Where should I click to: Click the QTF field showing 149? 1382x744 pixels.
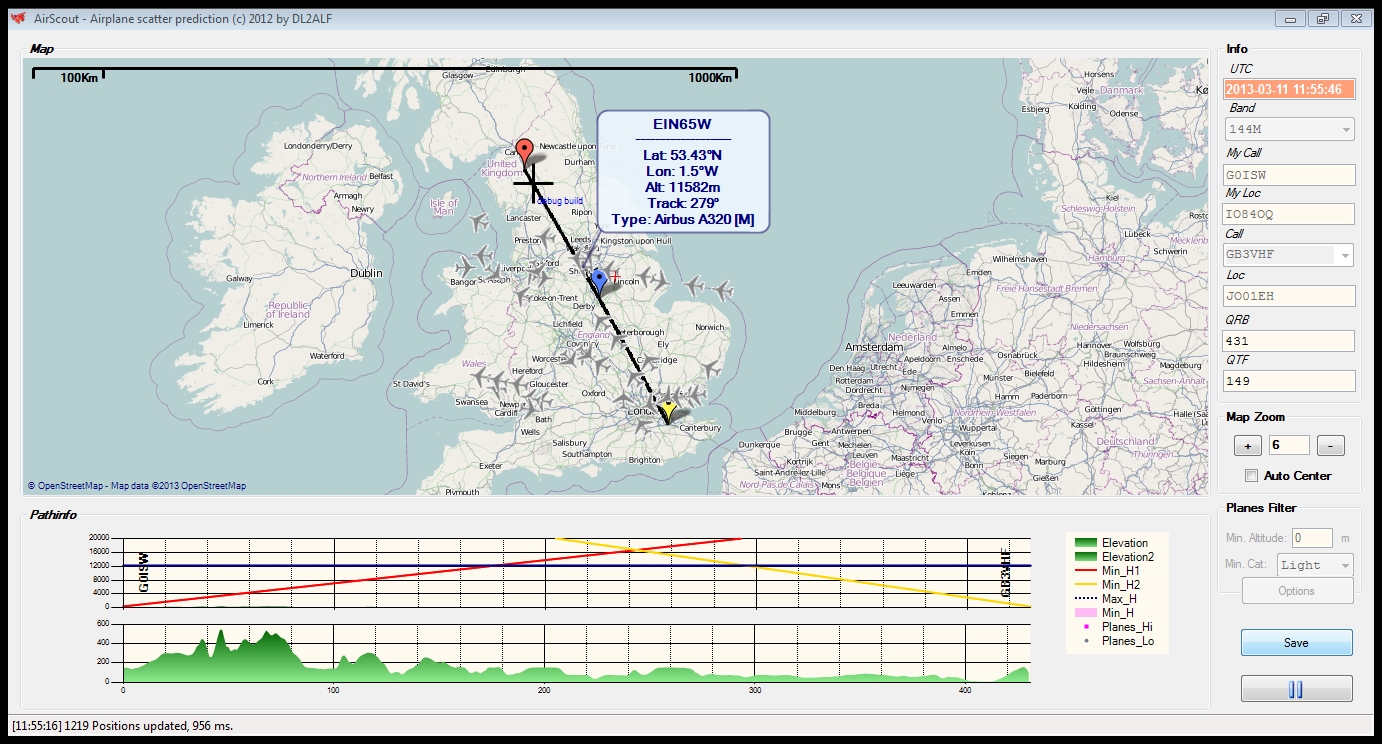coord(1290,381)
